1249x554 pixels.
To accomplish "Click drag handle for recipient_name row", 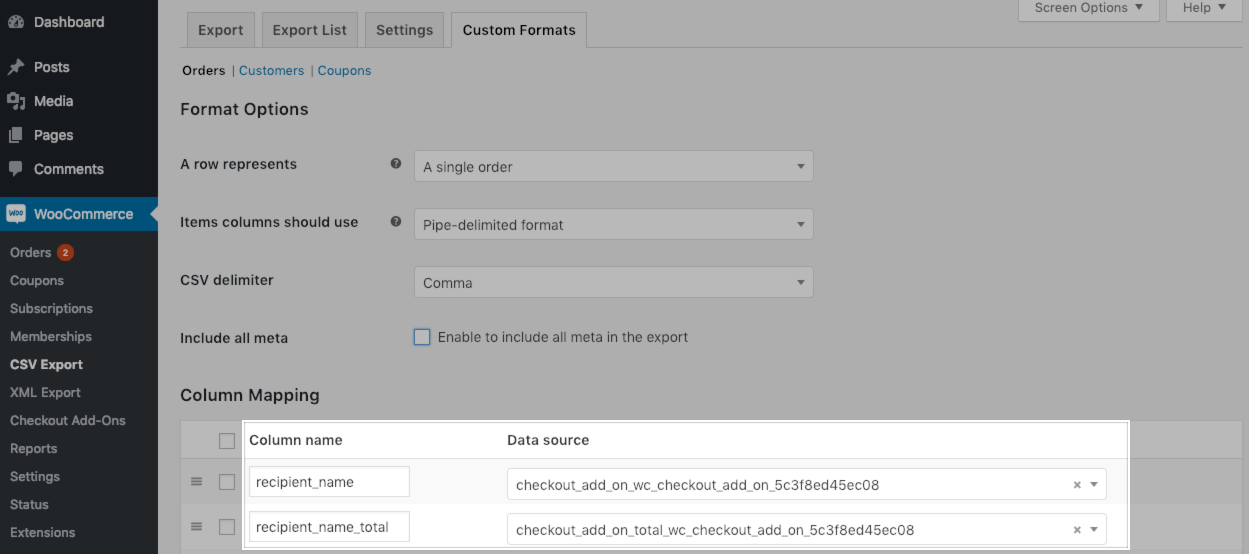I will [197, 482].
